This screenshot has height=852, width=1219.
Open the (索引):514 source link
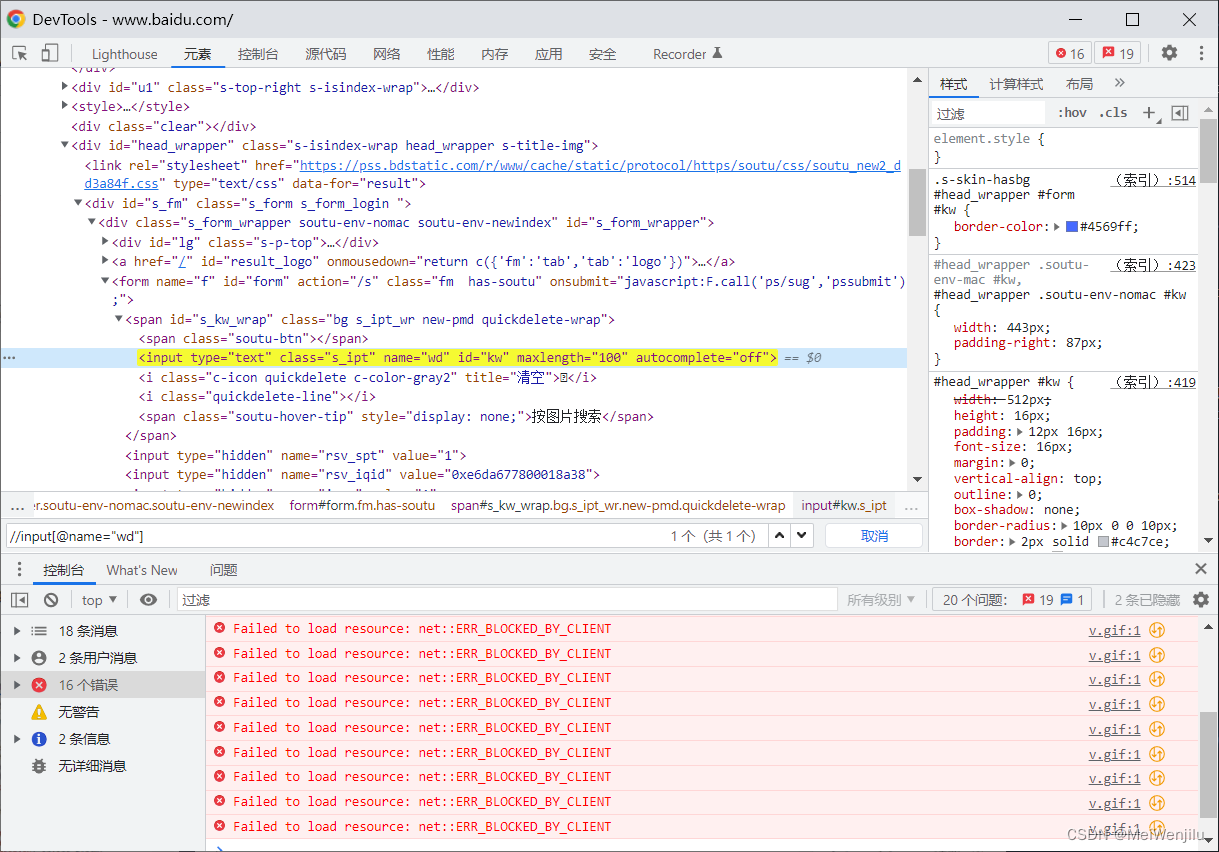pos(1154,180)
